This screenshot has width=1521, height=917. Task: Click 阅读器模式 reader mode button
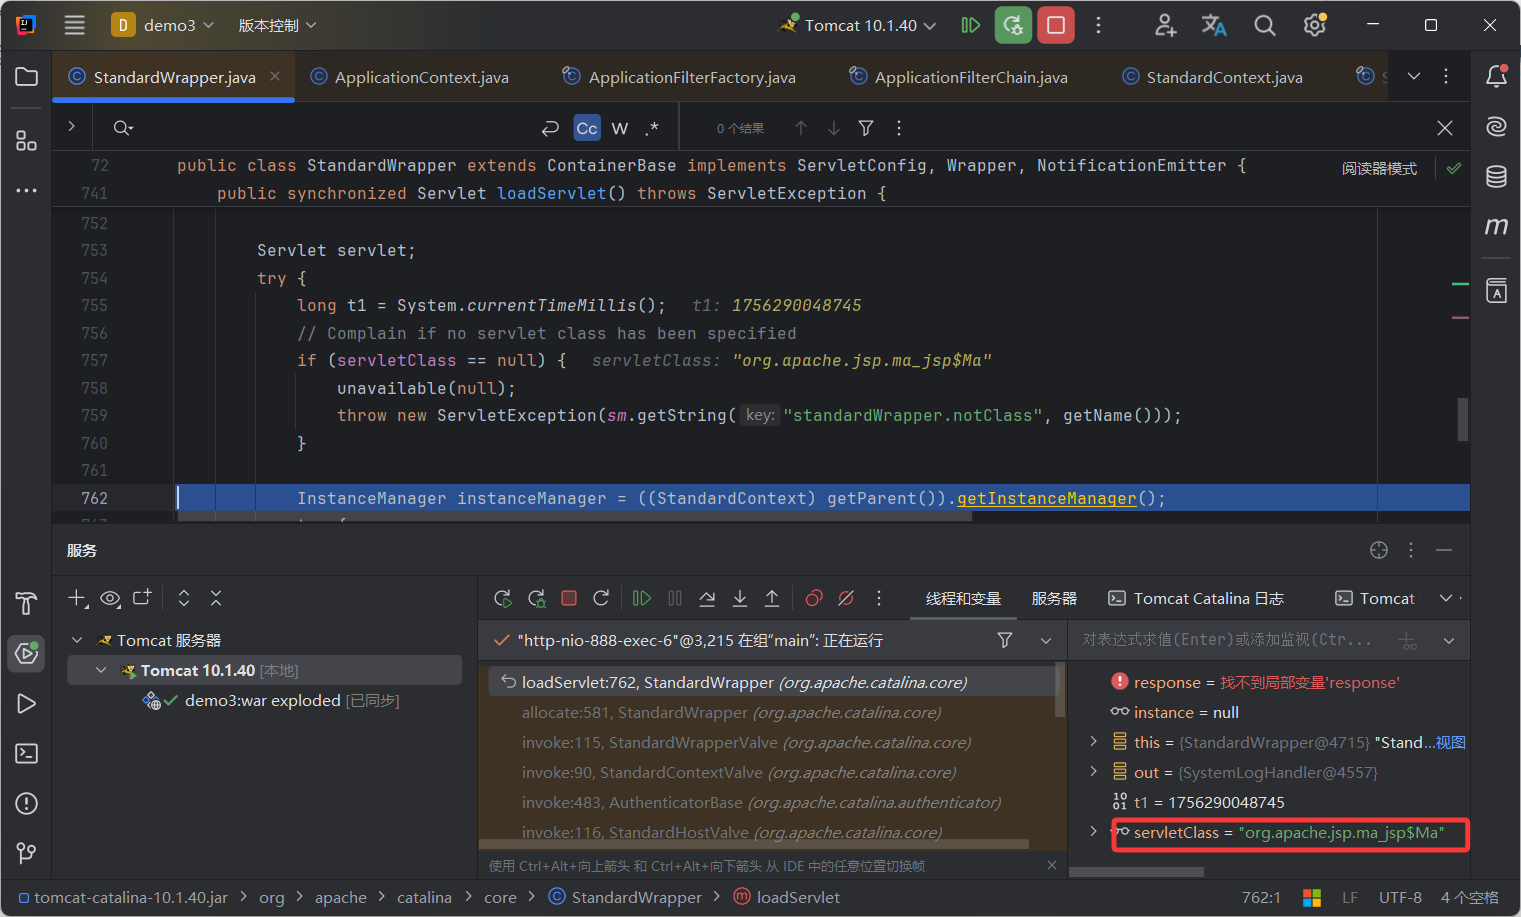click(x=1379, y=168)
